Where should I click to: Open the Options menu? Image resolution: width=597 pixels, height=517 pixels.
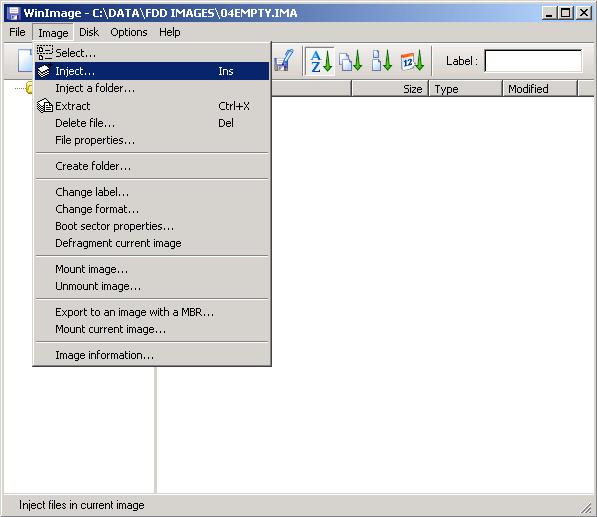(x=129, y=32)
